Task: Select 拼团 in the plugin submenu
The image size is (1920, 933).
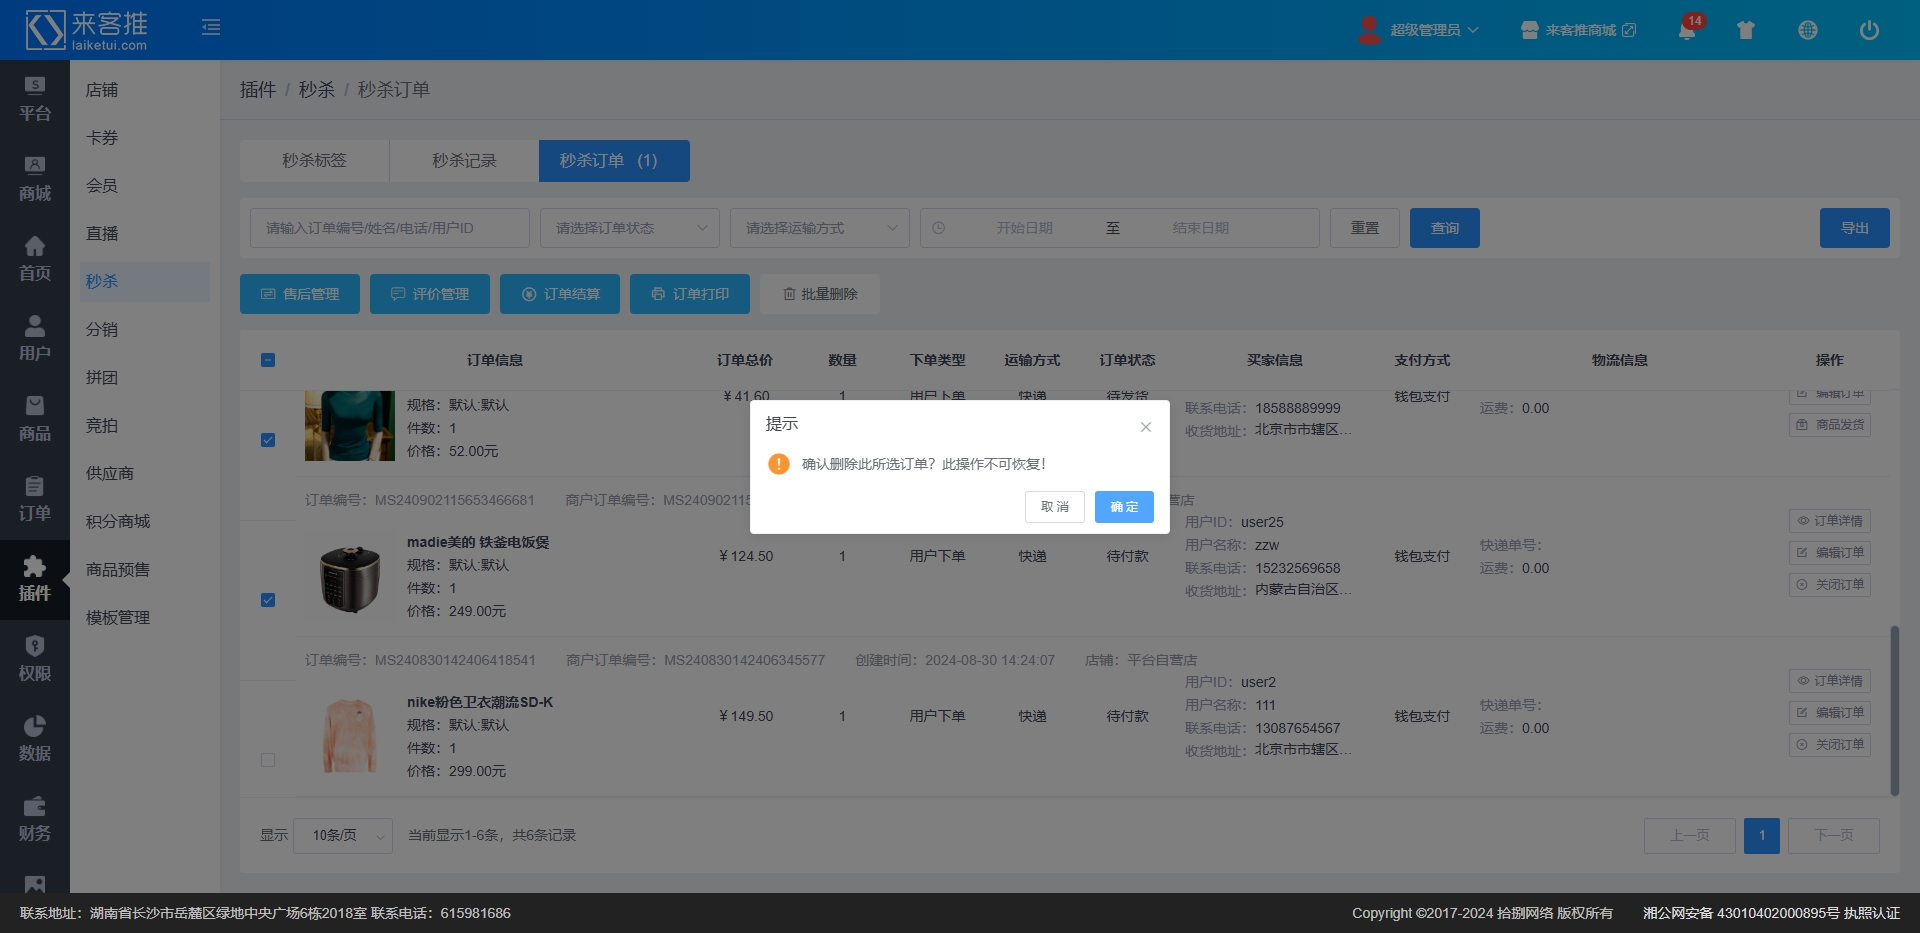Action: [x=102, y=377]
